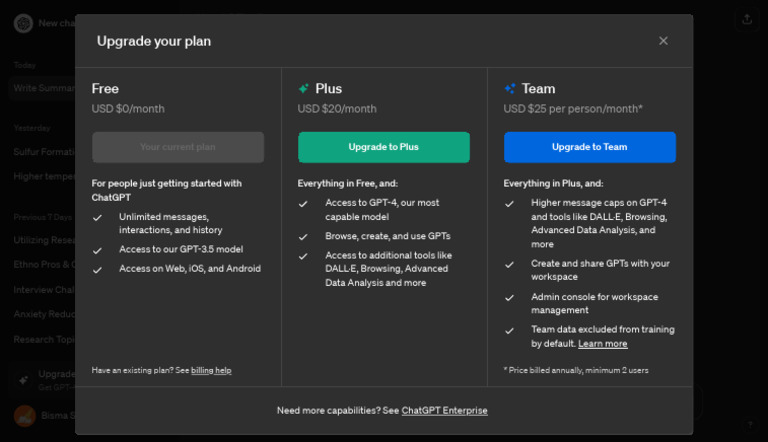Click checkmark beside Admin console feature
Viewport: 768px width, 442px height.
(510, 297)
